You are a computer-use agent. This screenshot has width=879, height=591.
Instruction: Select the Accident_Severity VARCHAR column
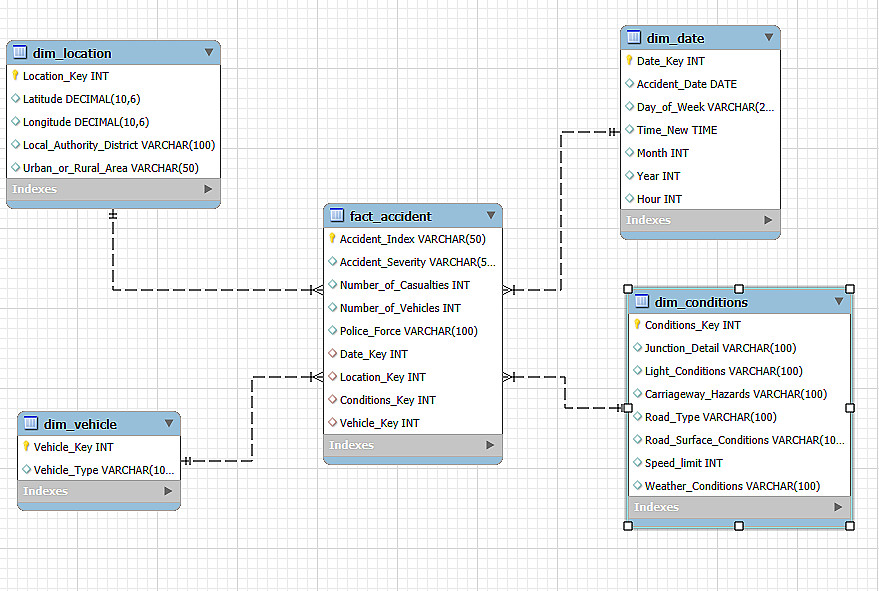click(413, 262)
